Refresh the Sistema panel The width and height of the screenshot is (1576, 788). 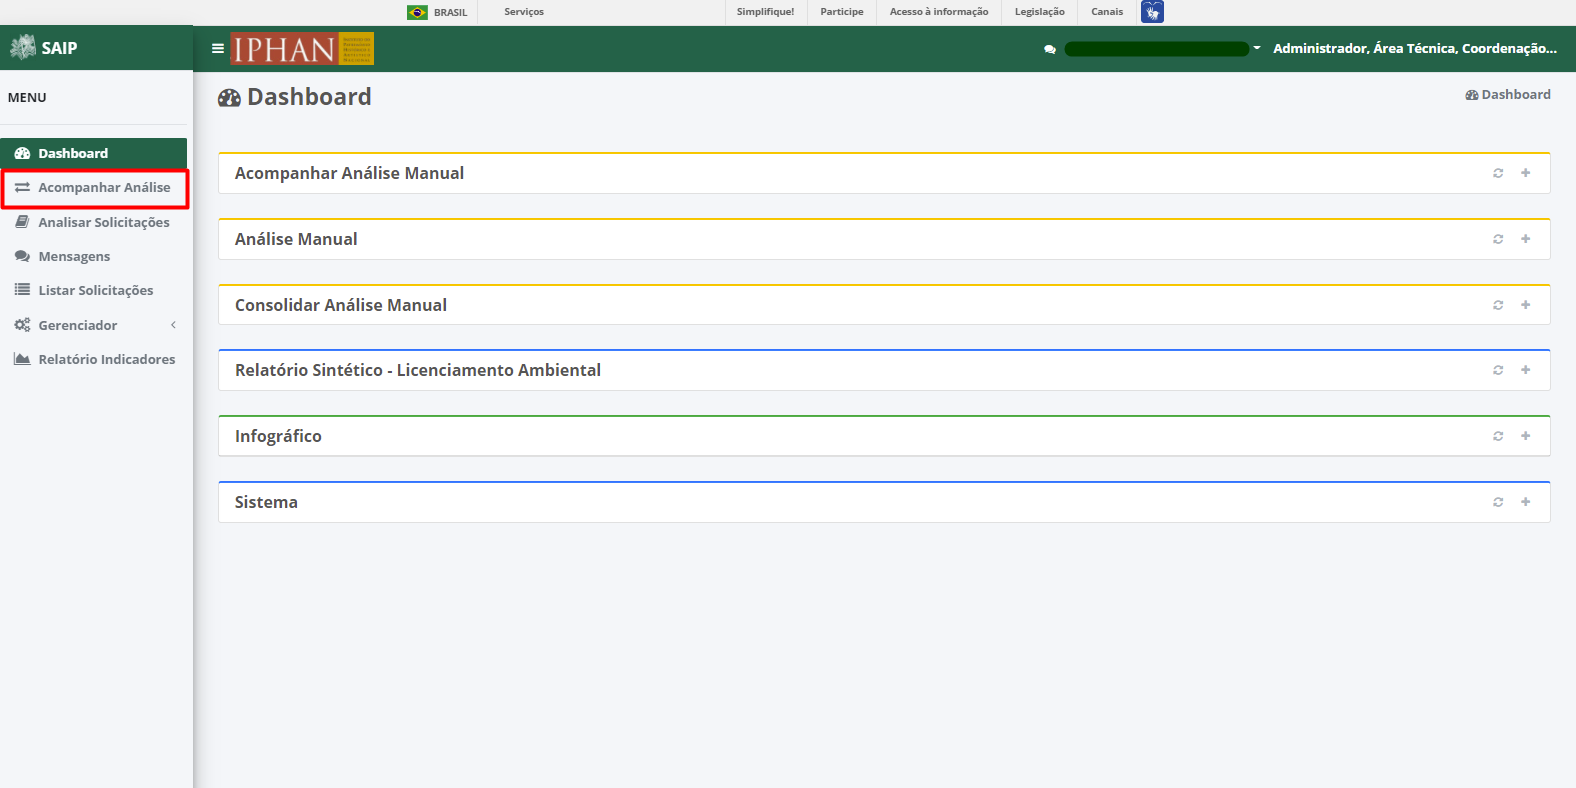[x=1498, y=502]
